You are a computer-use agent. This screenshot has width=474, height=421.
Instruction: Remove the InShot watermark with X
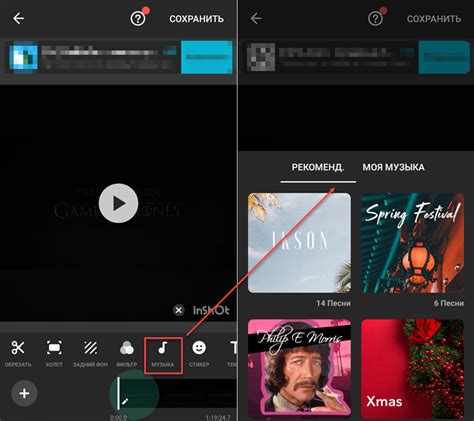point(179,310)
